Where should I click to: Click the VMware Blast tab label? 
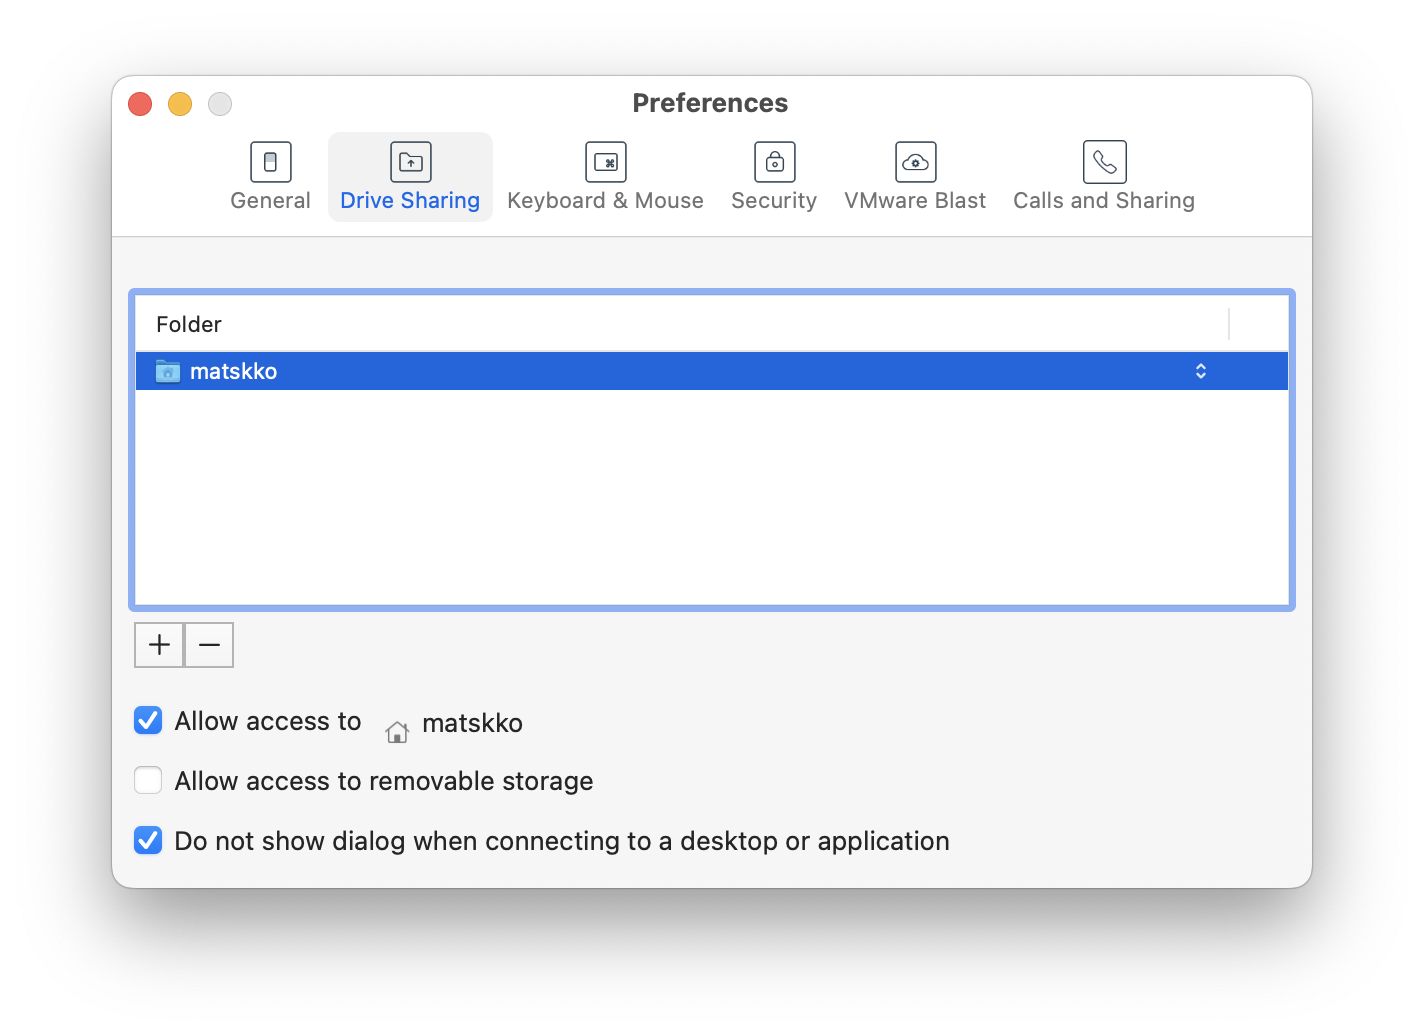915,200
